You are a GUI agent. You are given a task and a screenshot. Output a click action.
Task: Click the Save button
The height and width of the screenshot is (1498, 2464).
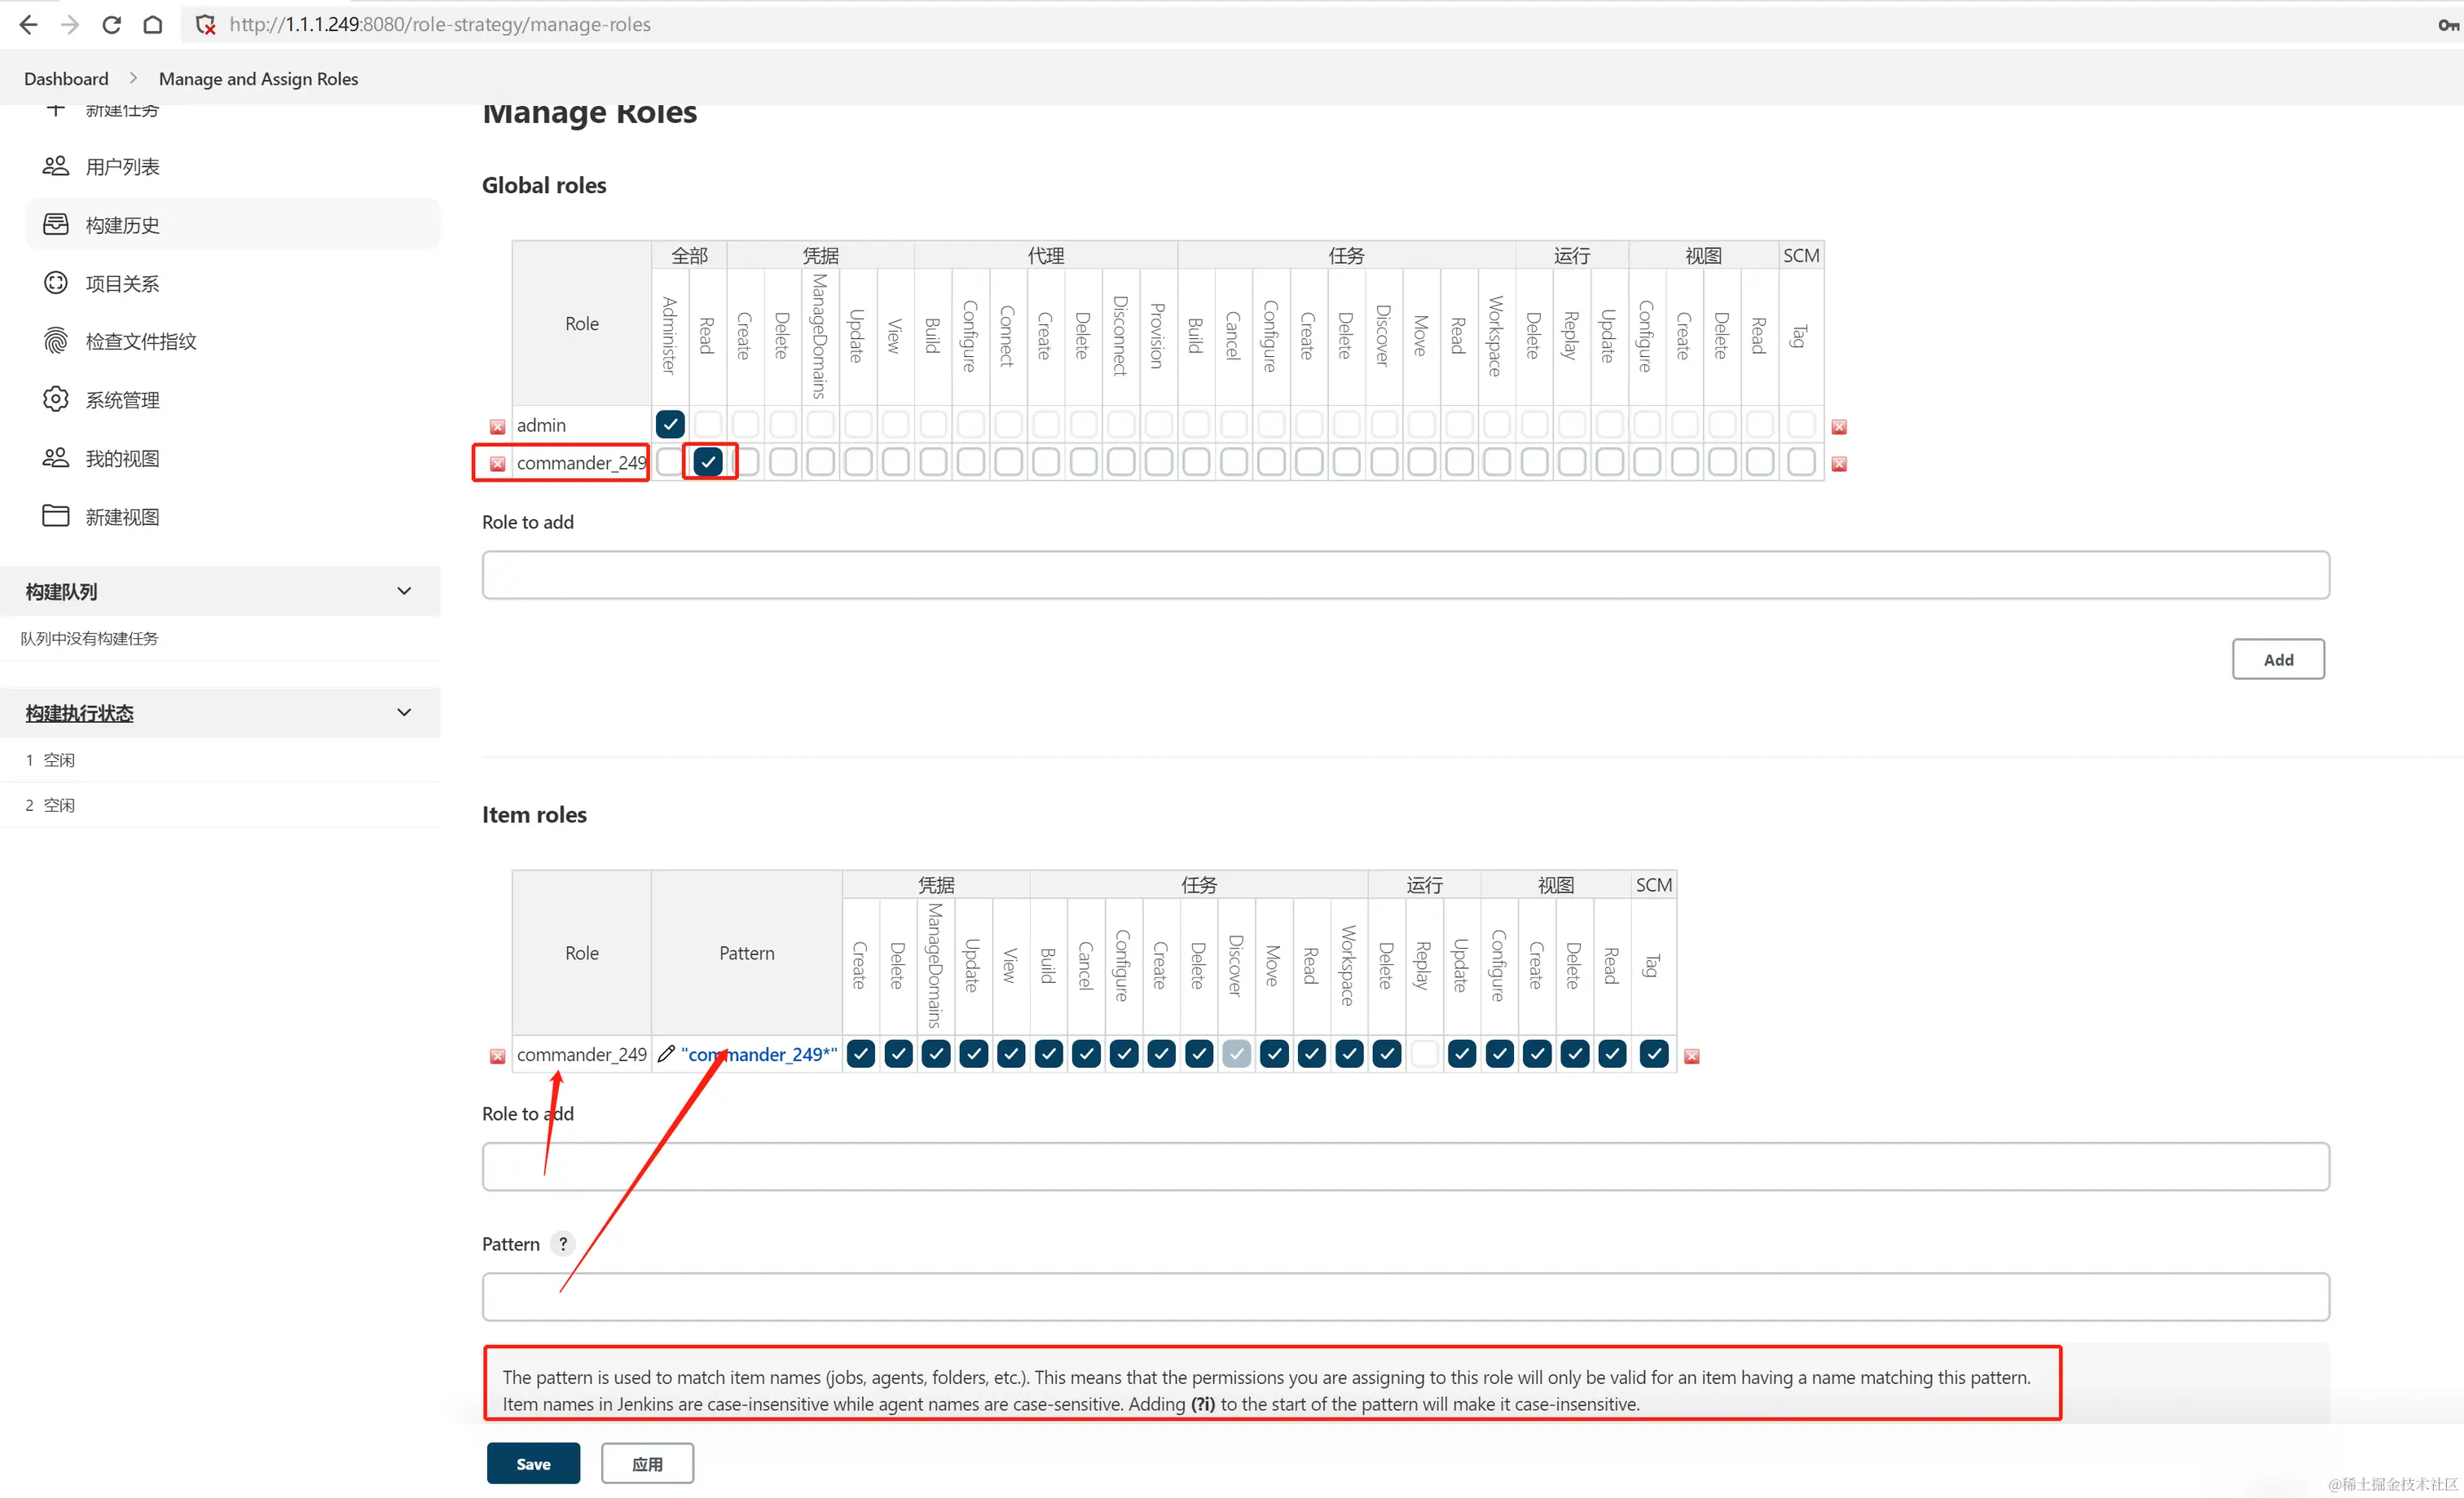pos(533,1463)
